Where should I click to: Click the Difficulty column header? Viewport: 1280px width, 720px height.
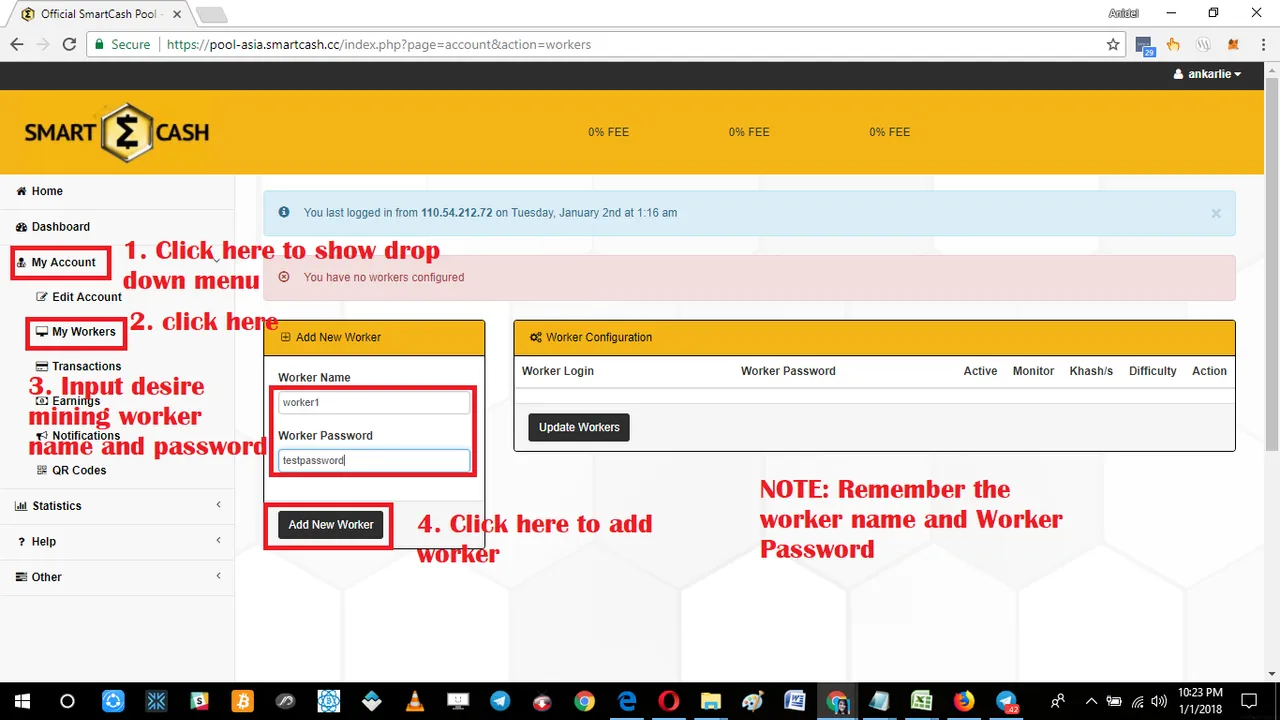tap(1153, 371)
